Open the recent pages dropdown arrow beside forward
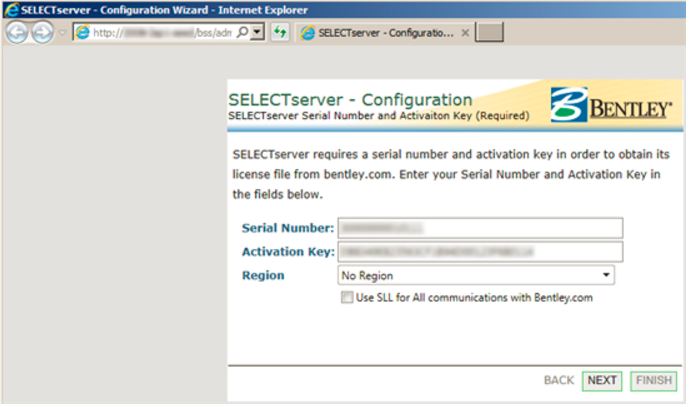Image resolution: width=689 pixels, height=407 pixels. 62,33
